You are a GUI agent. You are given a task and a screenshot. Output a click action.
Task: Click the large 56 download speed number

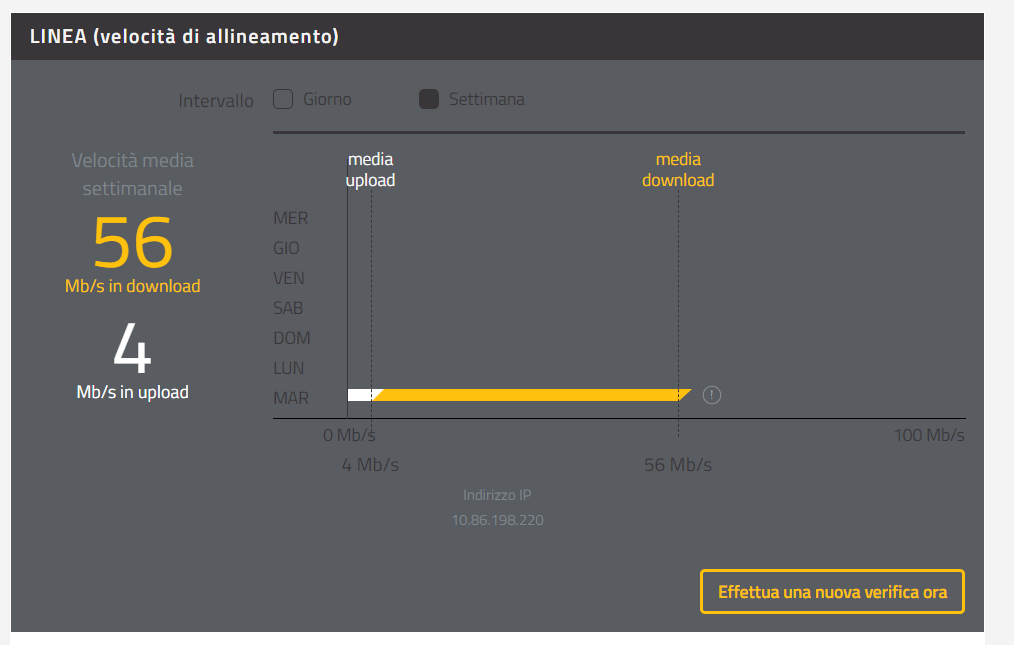[133, 243]
